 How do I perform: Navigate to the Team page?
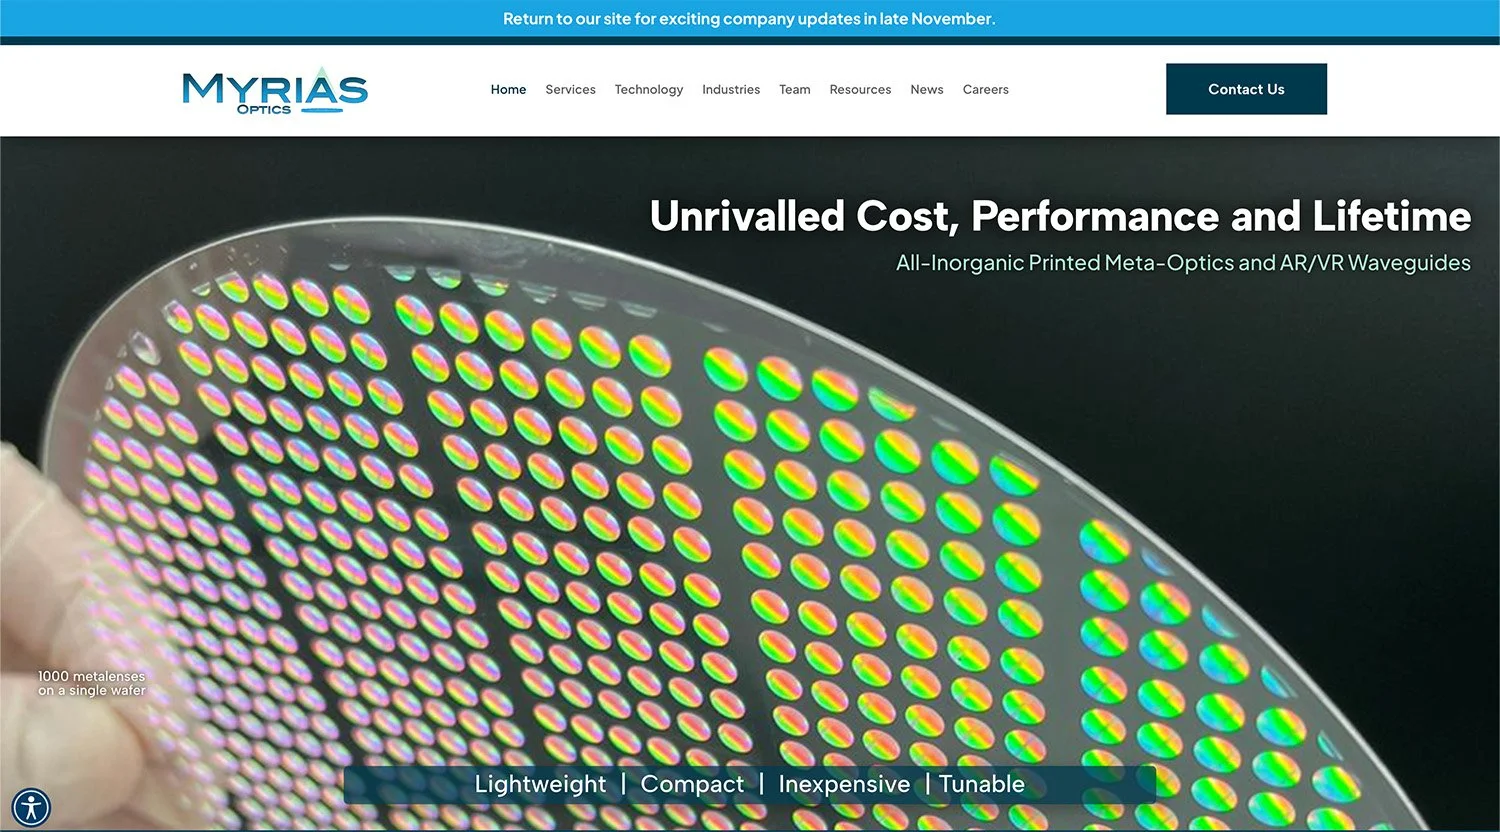pos(795,89)
